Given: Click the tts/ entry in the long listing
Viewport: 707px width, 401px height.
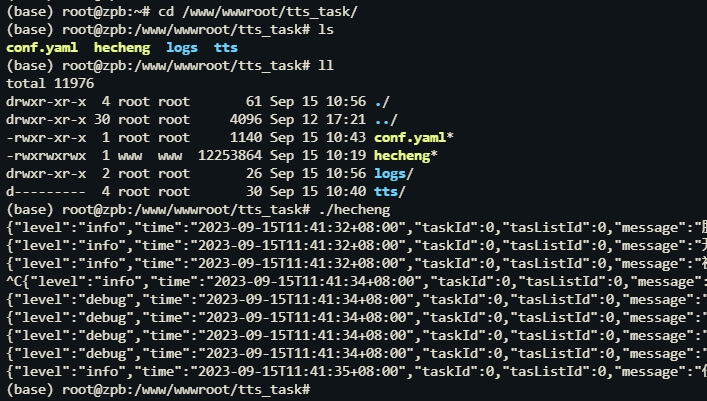Looking at the screenshot, I should tap(390, 192).
